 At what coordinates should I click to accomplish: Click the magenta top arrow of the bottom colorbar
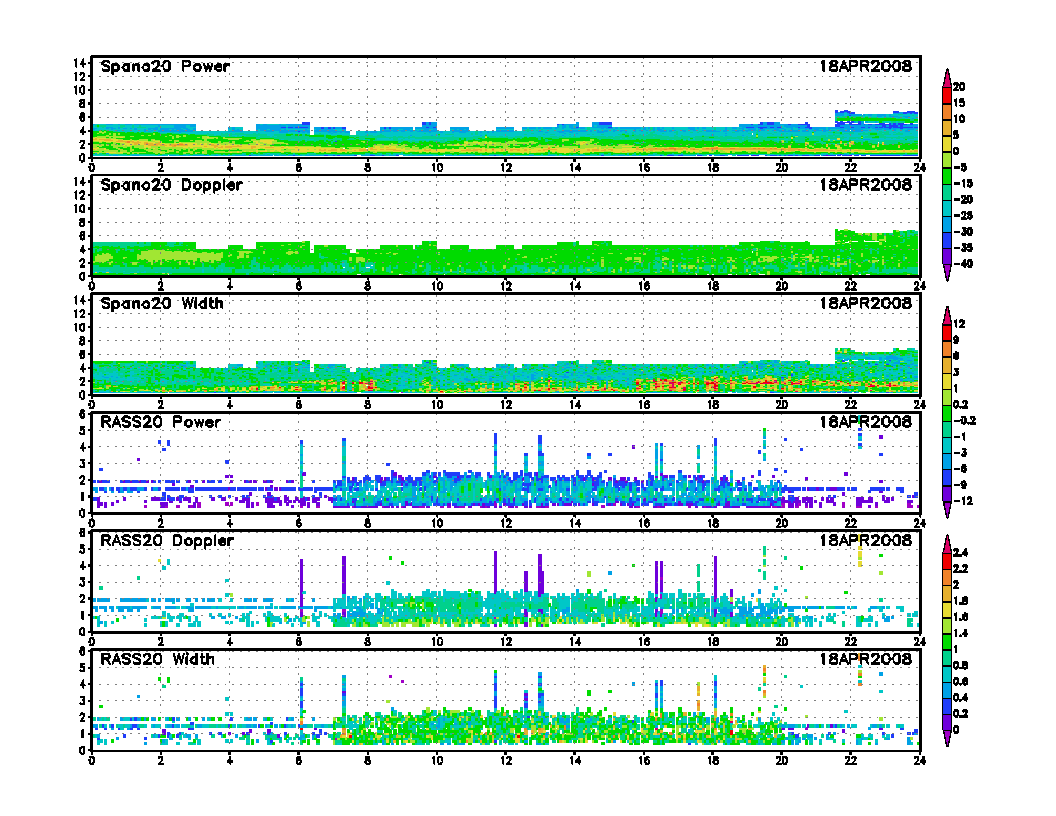click(947, 544)
